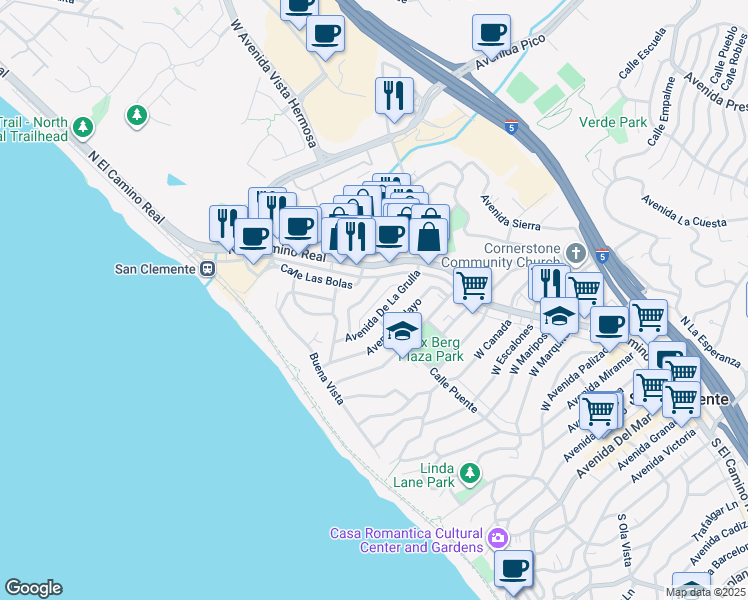Image resolution: width=748 pixels, height=600 pixels.
Task: Open school marker above Max Berg Plaza Park
Action: 402,331
